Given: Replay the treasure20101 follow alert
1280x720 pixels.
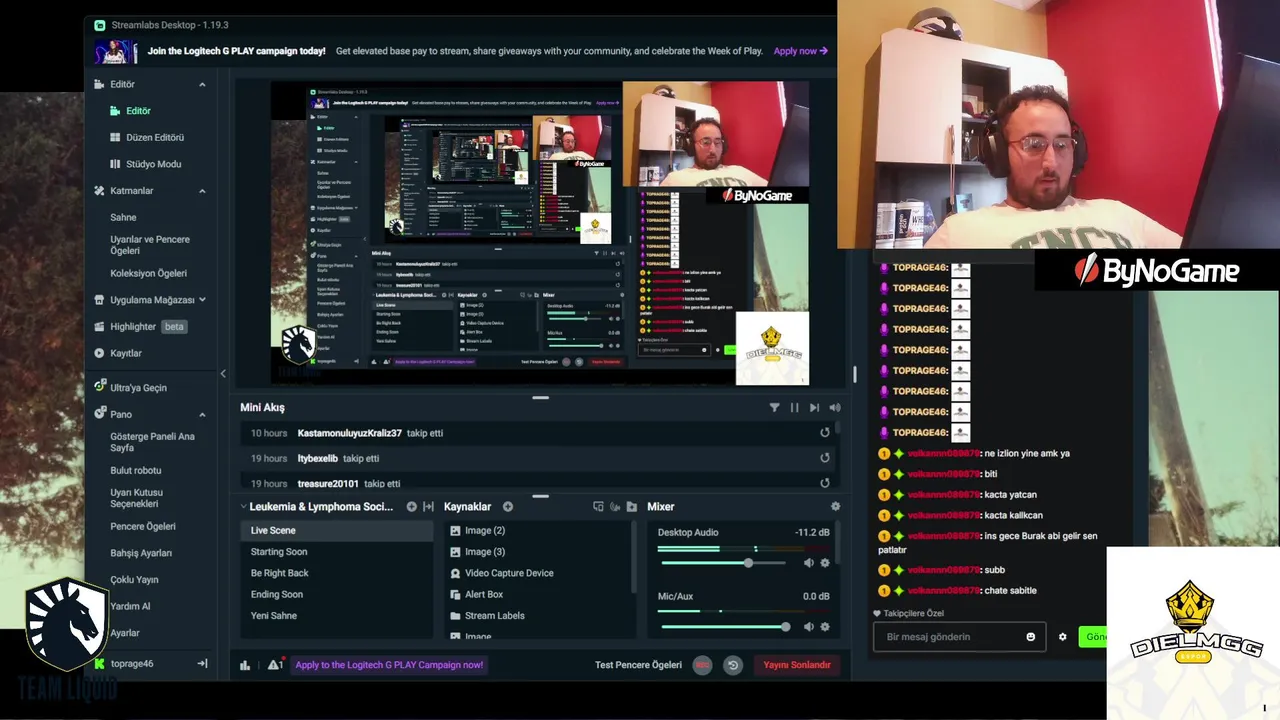Looking at the screenshot, I should tap(825, 483).
